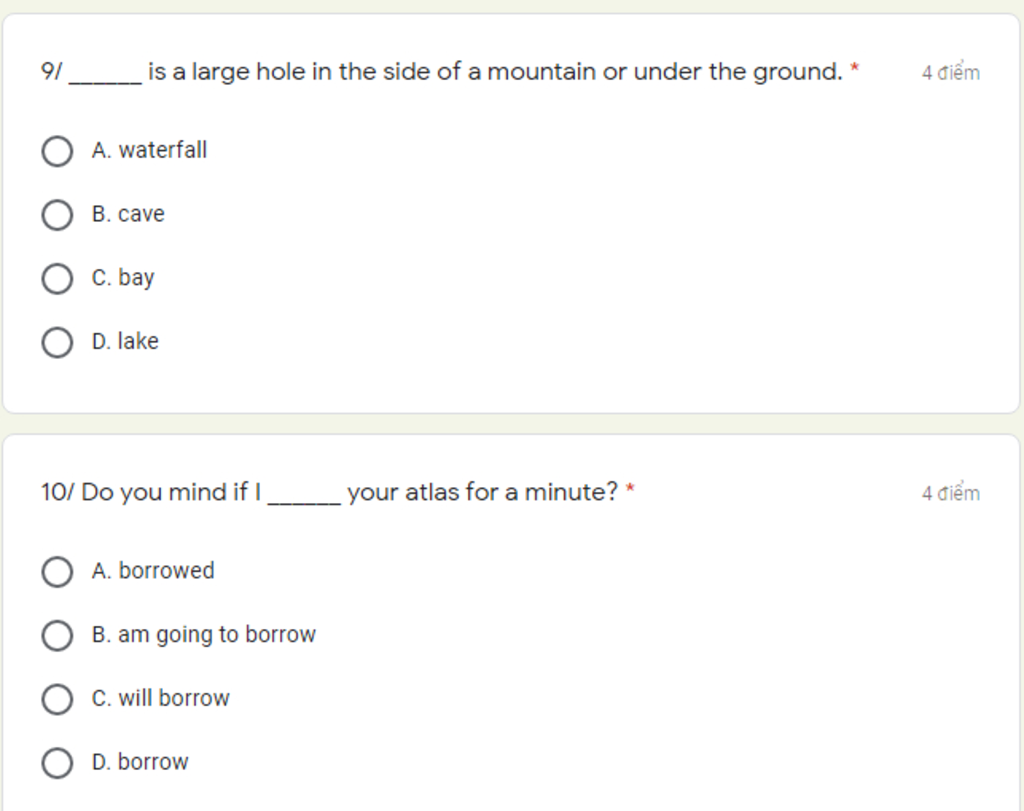
Task: Click the 'A. borrowed' option label
Action: pyautogui.click(x=153, y=571)
